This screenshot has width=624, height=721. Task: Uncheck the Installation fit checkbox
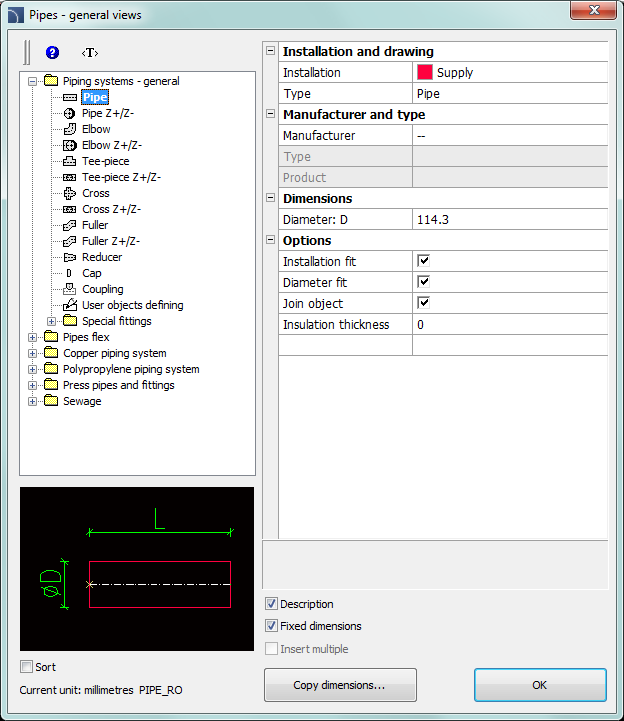424,261
